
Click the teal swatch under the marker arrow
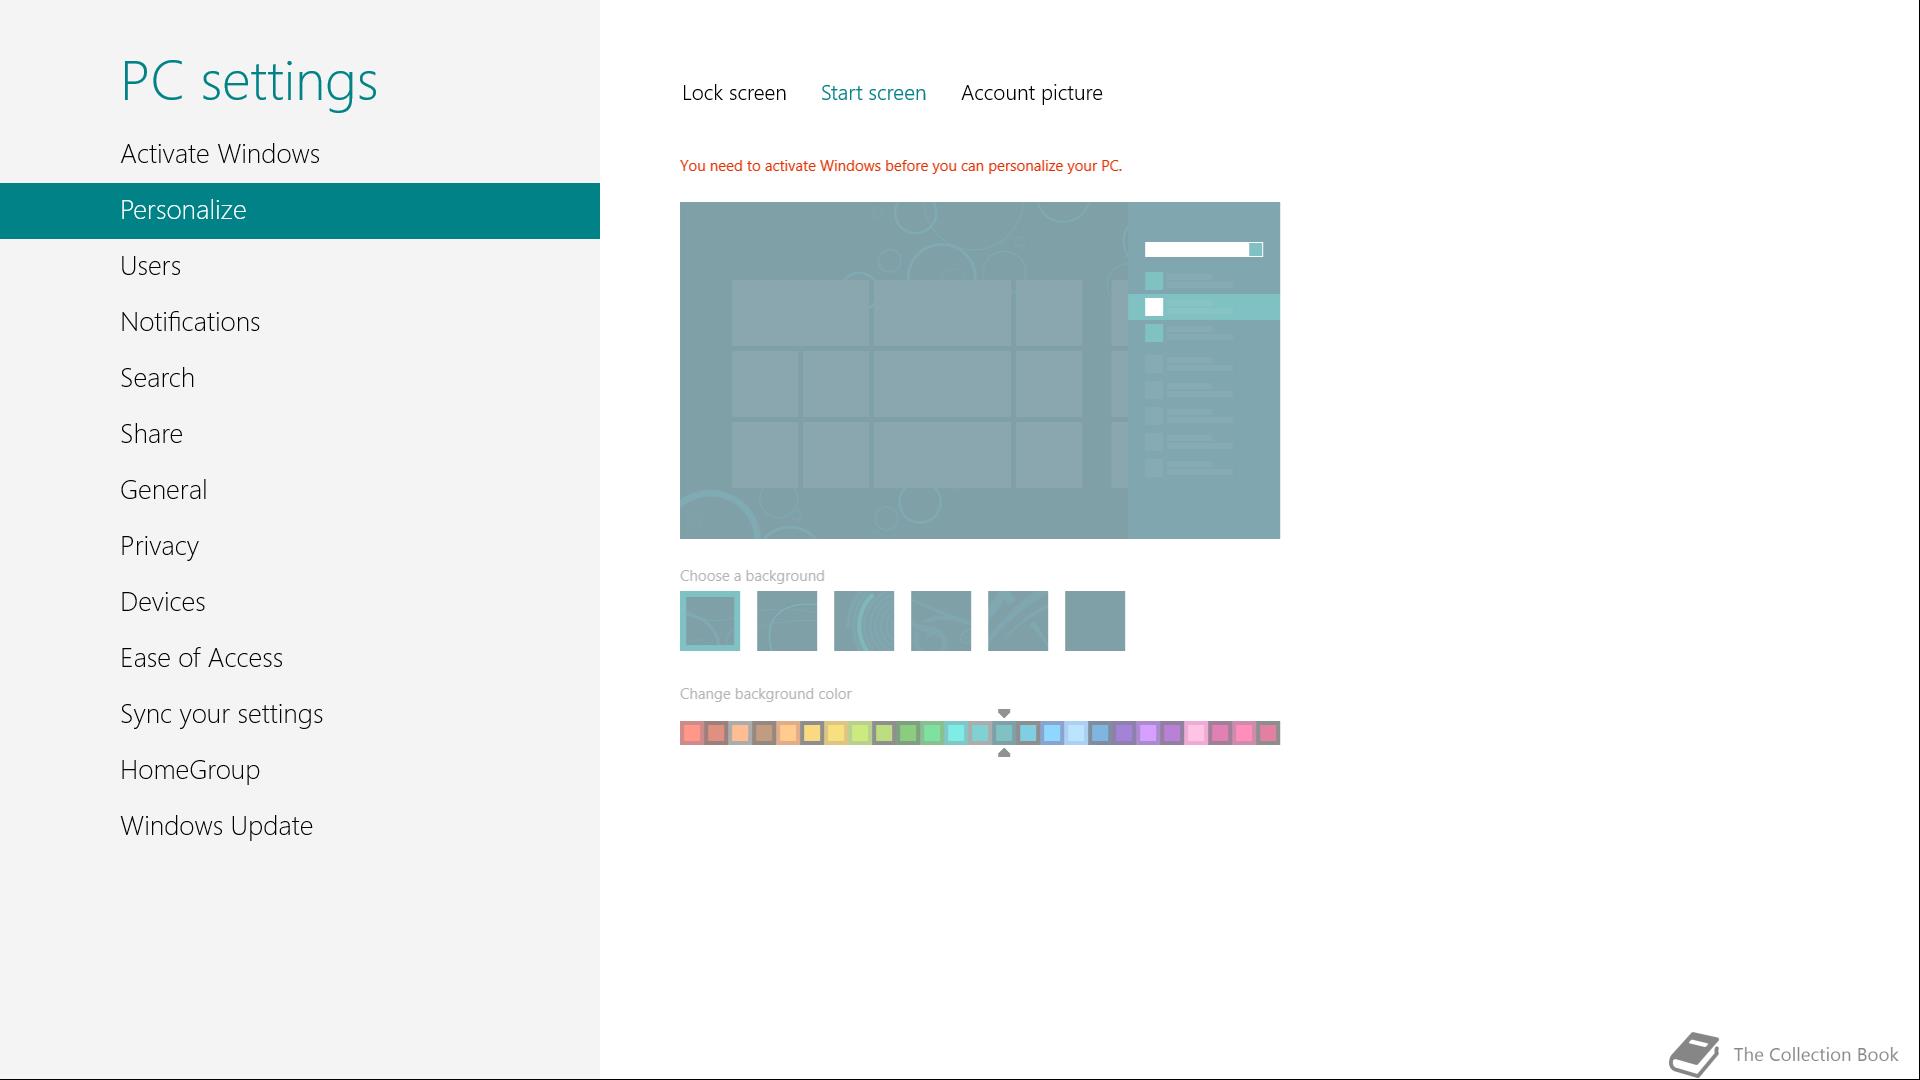point(1004,733)
